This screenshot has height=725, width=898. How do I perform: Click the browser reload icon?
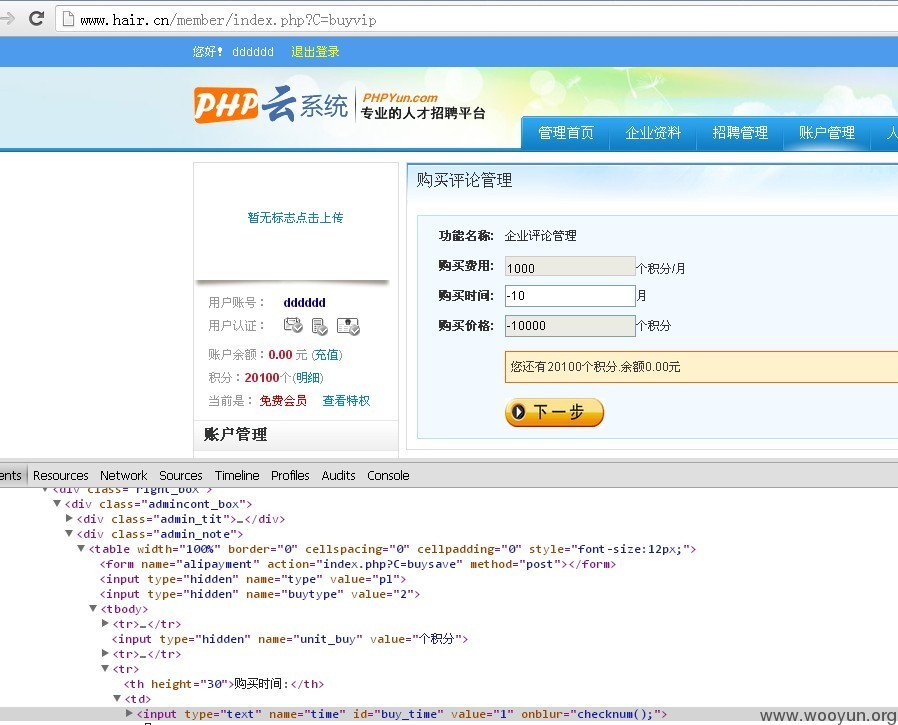(x=37, y=18)
